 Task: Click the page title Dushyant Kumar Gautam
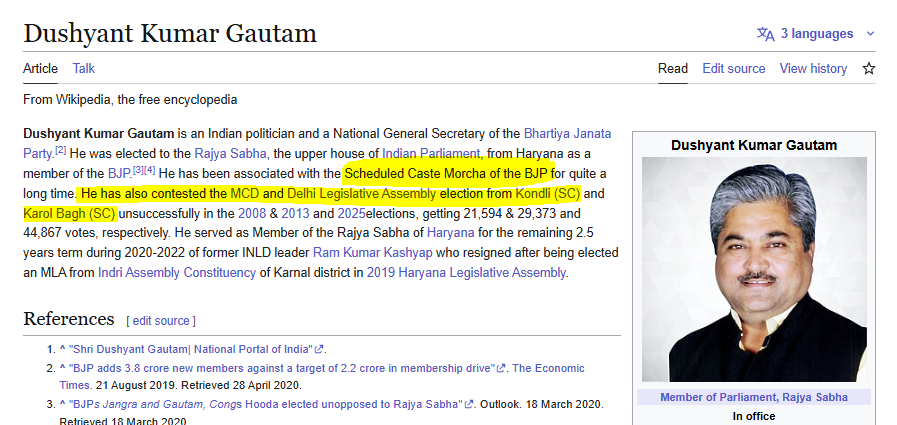pos(170,33)
